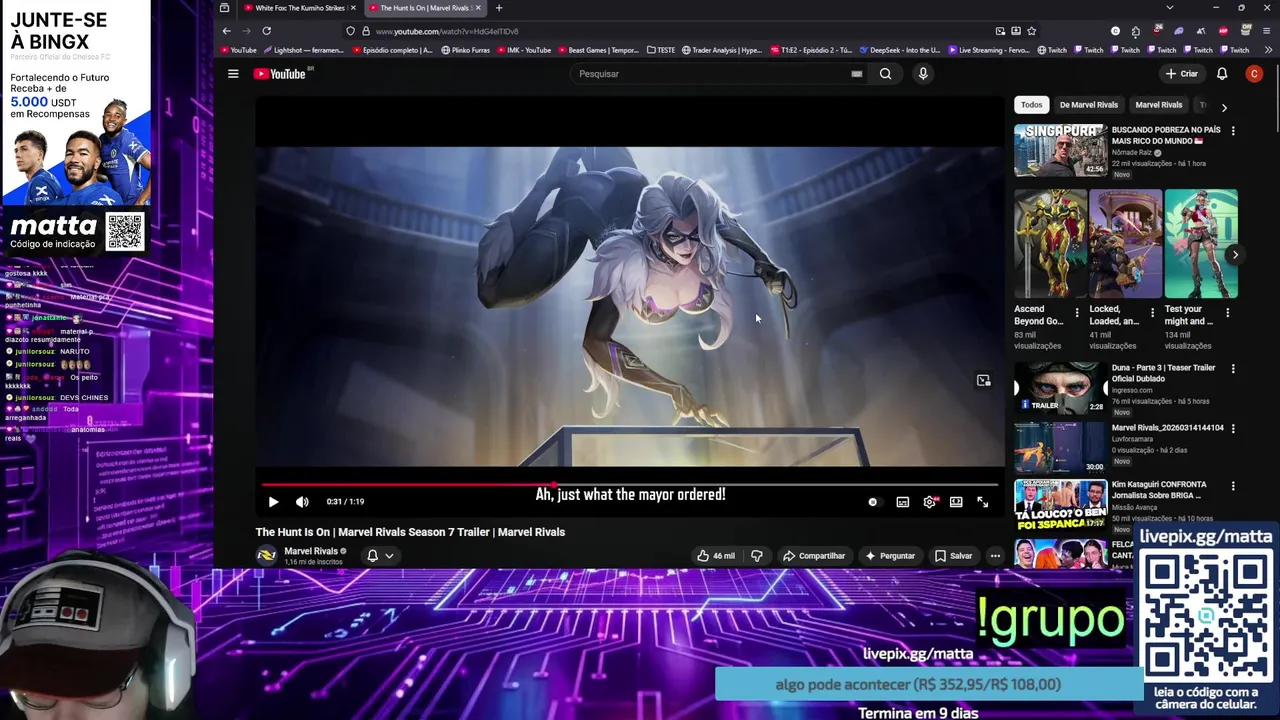This screenshot has width=1280, height=720.
Task: Open YouTube notifications bell in header
Action: [x=1222, y=73]
